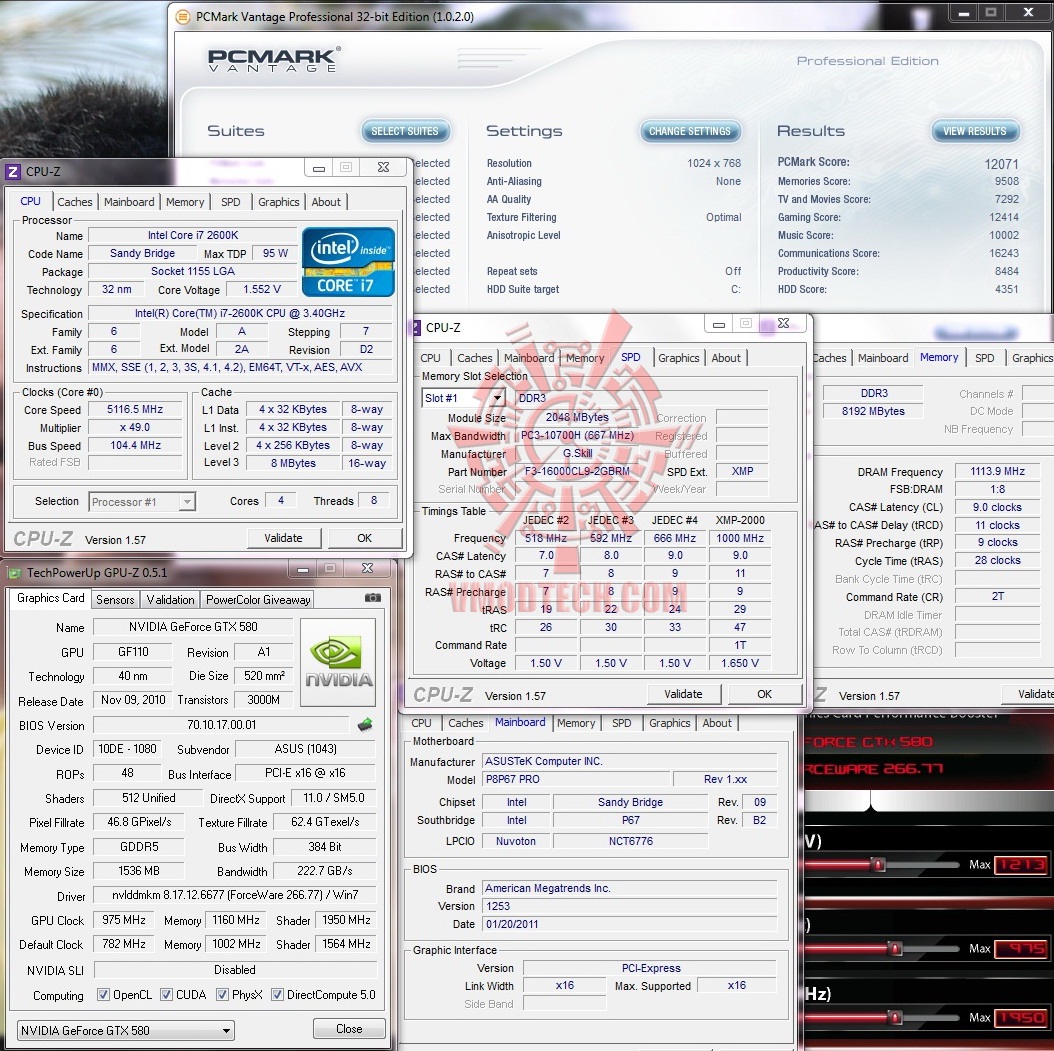Click the PCMark Vantage logo

(274, 60)
